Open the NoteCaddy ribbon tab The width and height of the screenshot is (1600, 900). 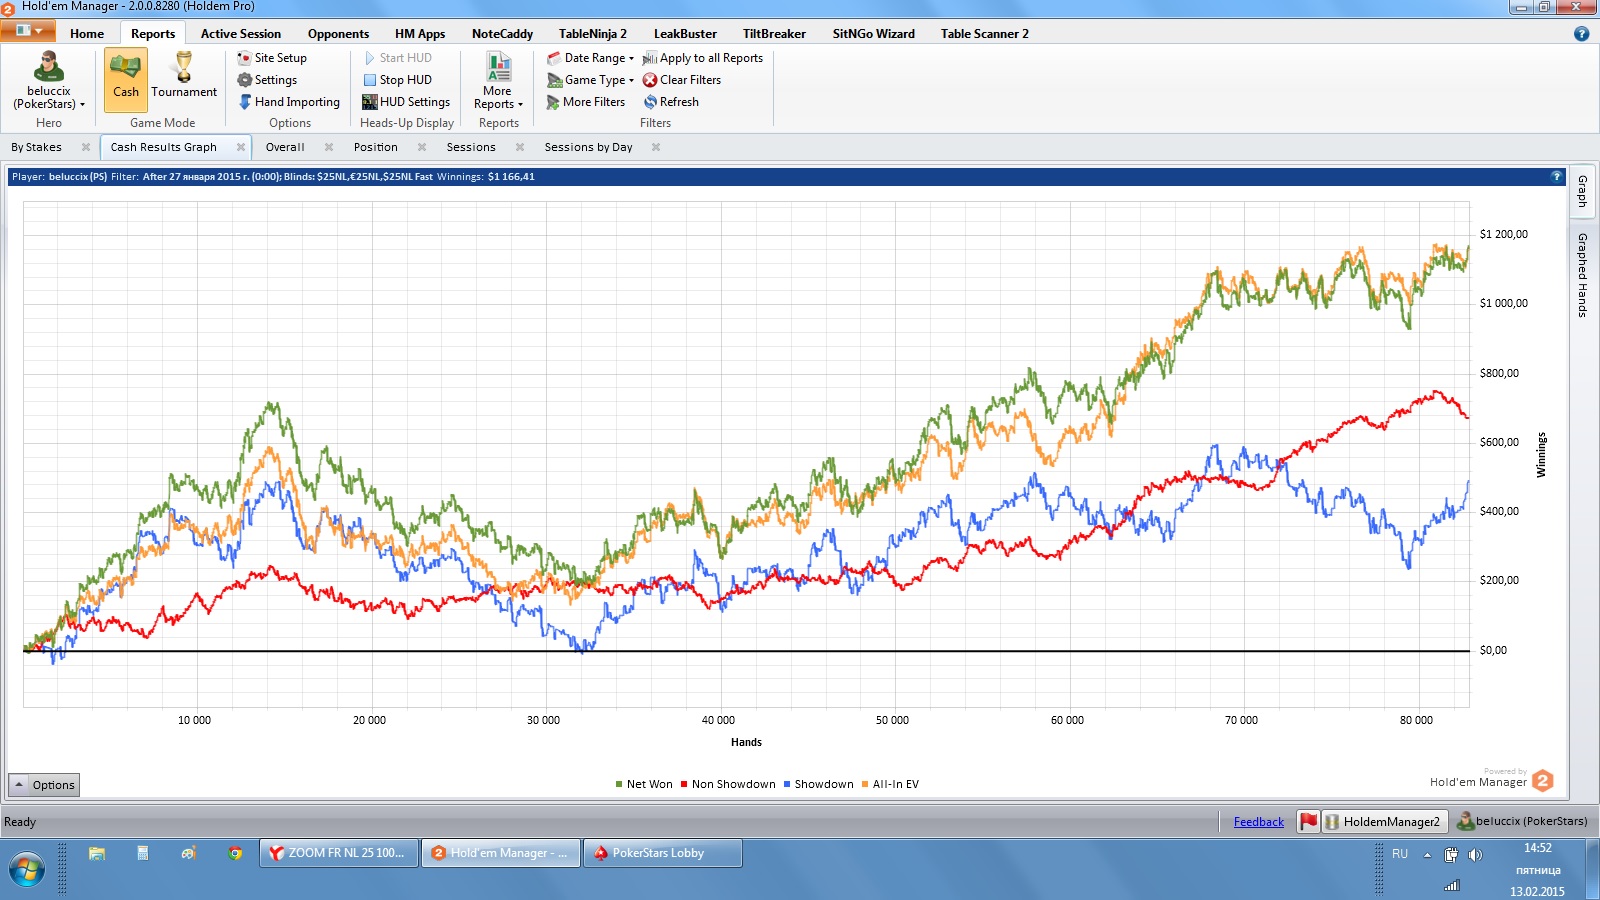pyautogui.click(x=502, y=33)
